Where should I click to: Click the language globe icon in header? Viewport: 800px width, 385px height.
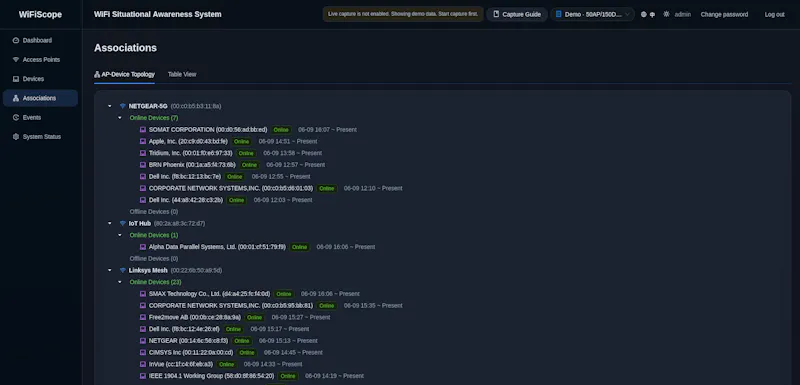(x=644, y=15)
